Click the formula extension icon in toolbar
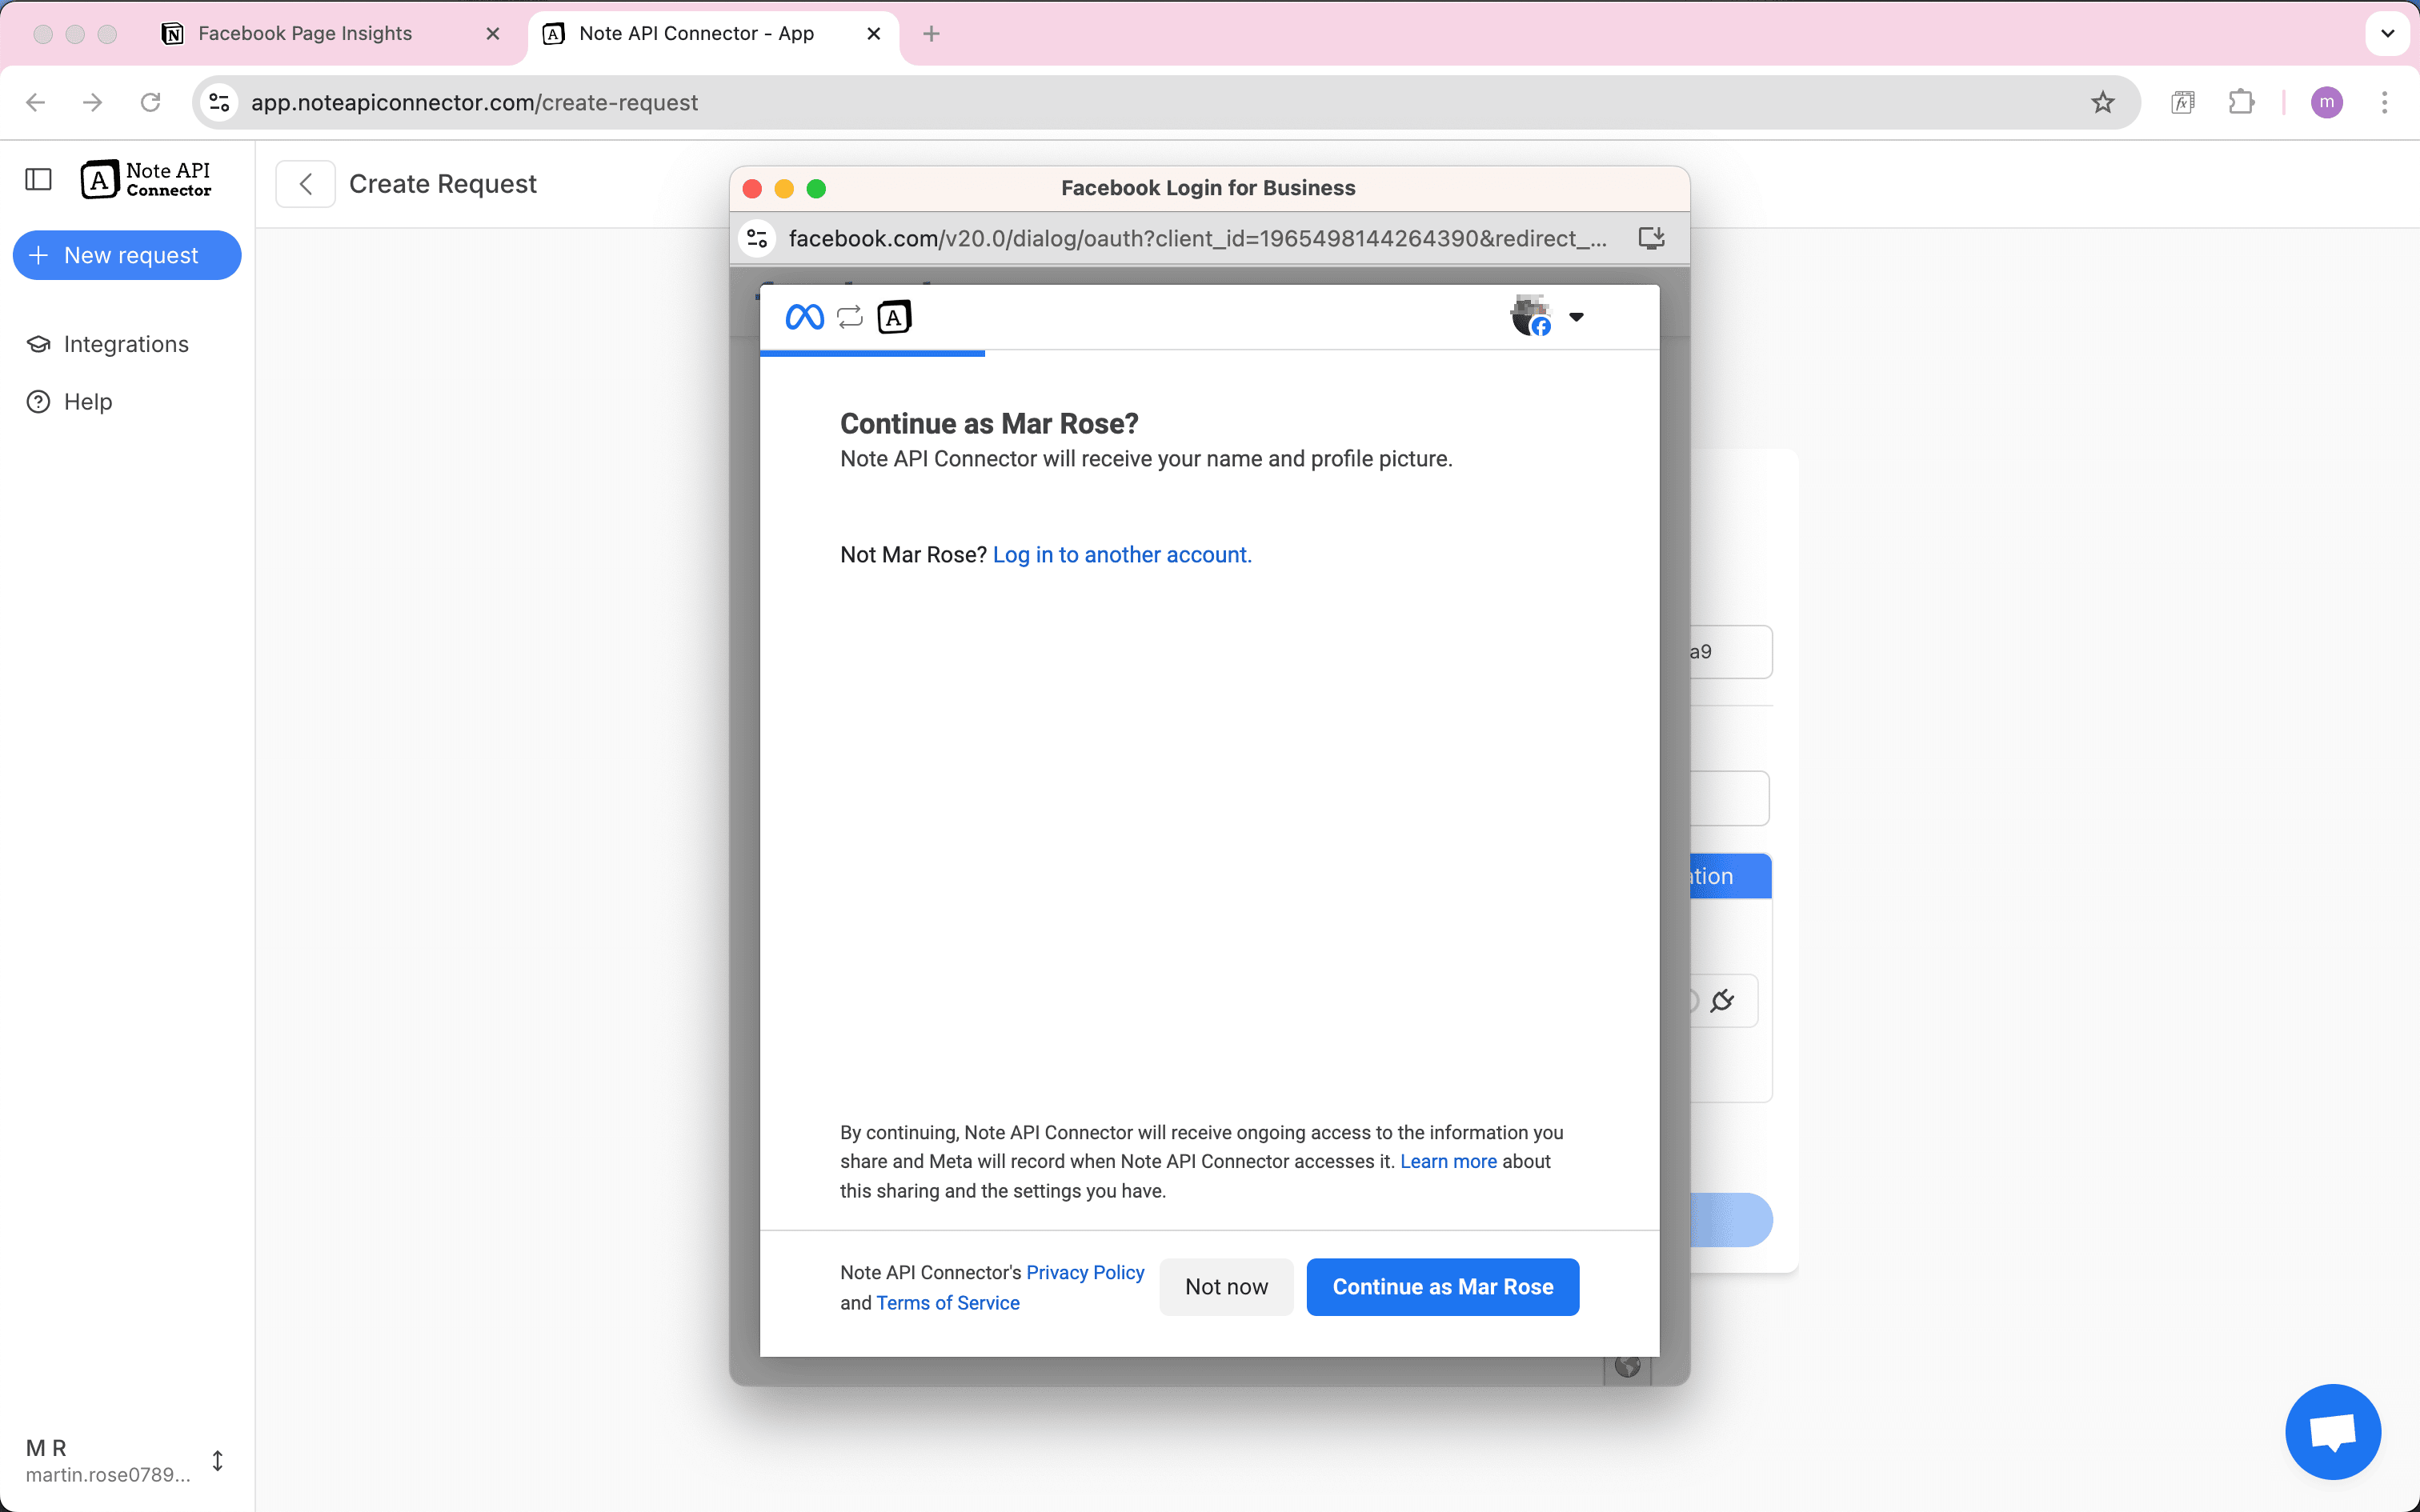 tap(2183, 102)
